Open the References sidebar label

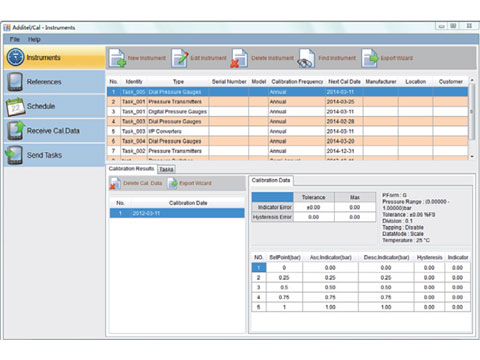tap(44, 82)
